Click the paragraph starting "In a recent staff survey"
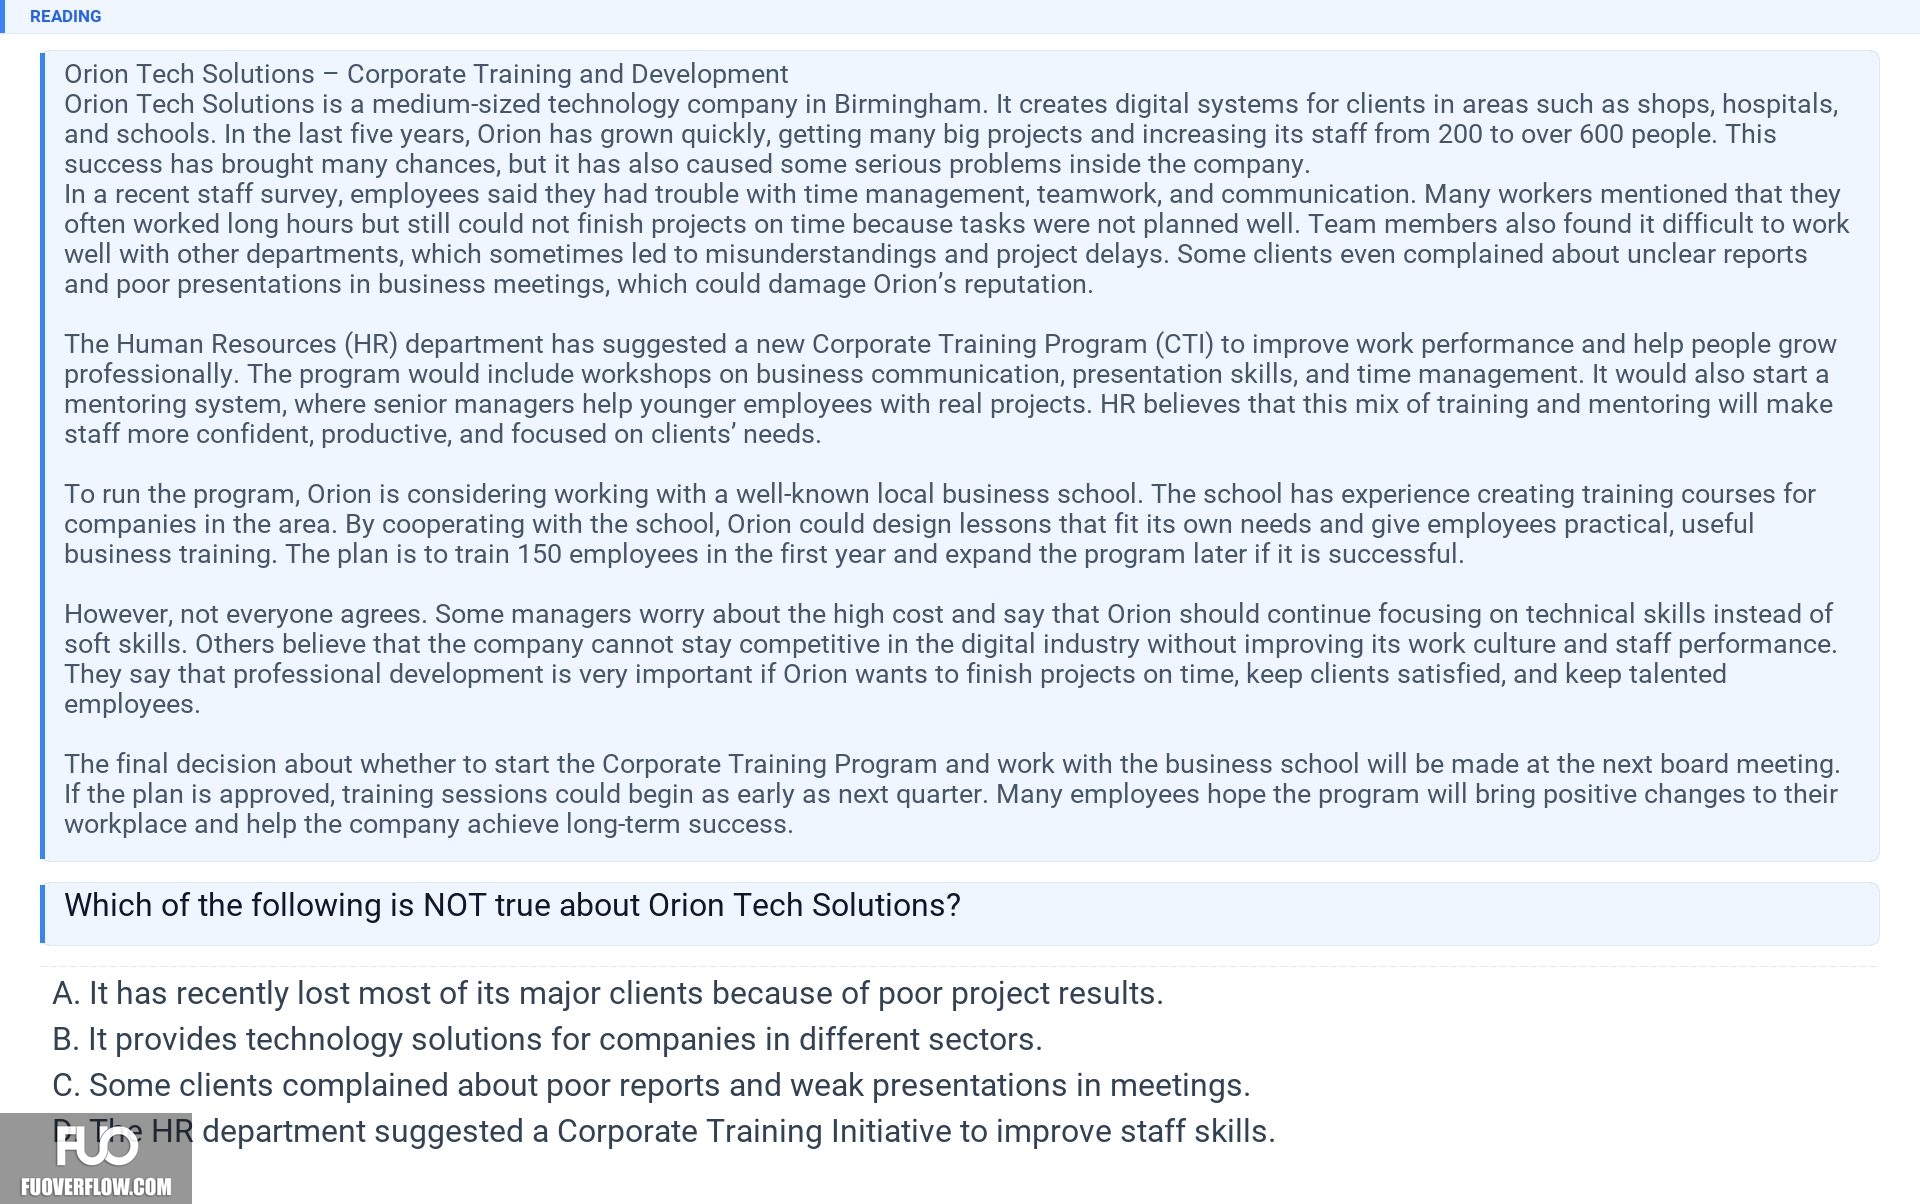Image resolution: width=1920 pixels, height=1204 pixels. (x=957, y=239)
